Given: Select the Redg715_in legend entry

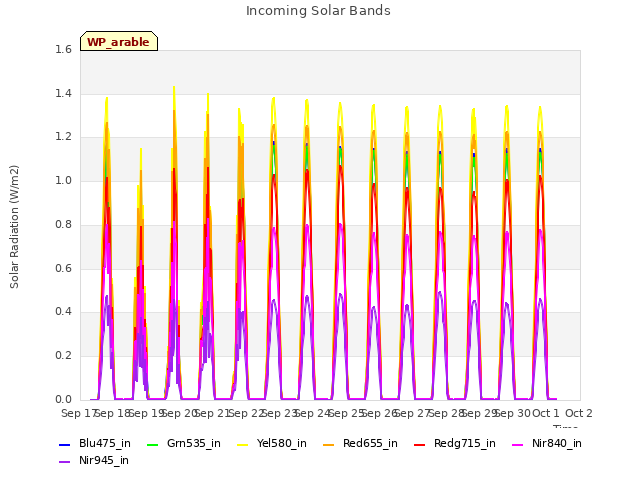Looking at the screenshot, I should click(x=455, y=444).
